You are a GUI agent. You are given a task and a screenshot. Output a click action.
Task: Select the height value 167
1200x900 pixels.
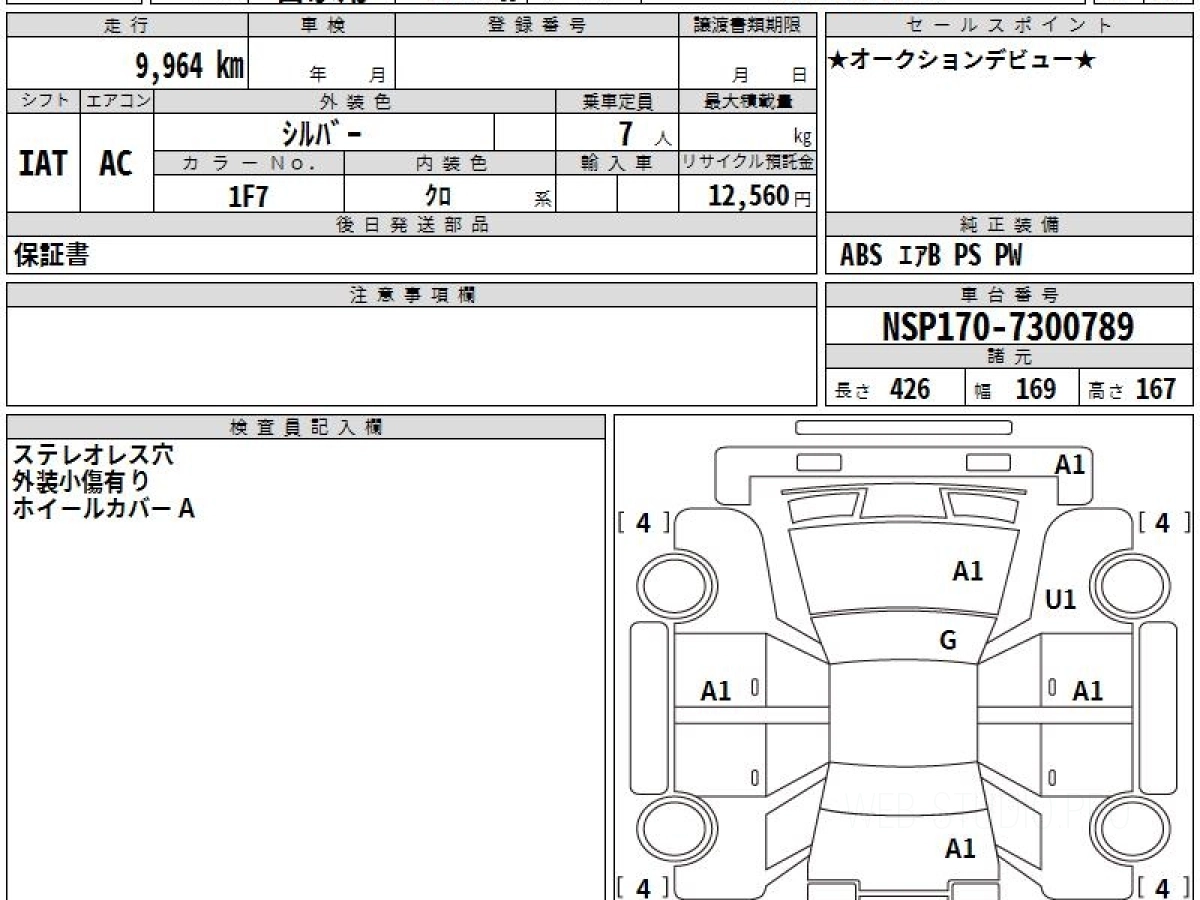1156,389
